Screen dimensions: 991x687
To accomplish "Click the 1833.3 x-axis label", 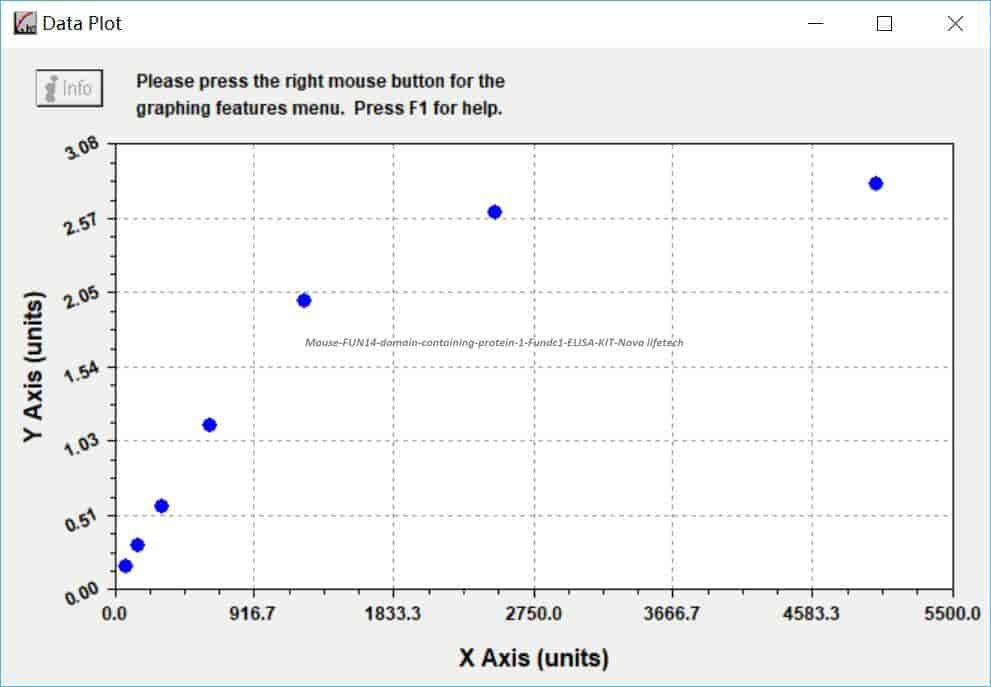I will (x=392, y=614).
